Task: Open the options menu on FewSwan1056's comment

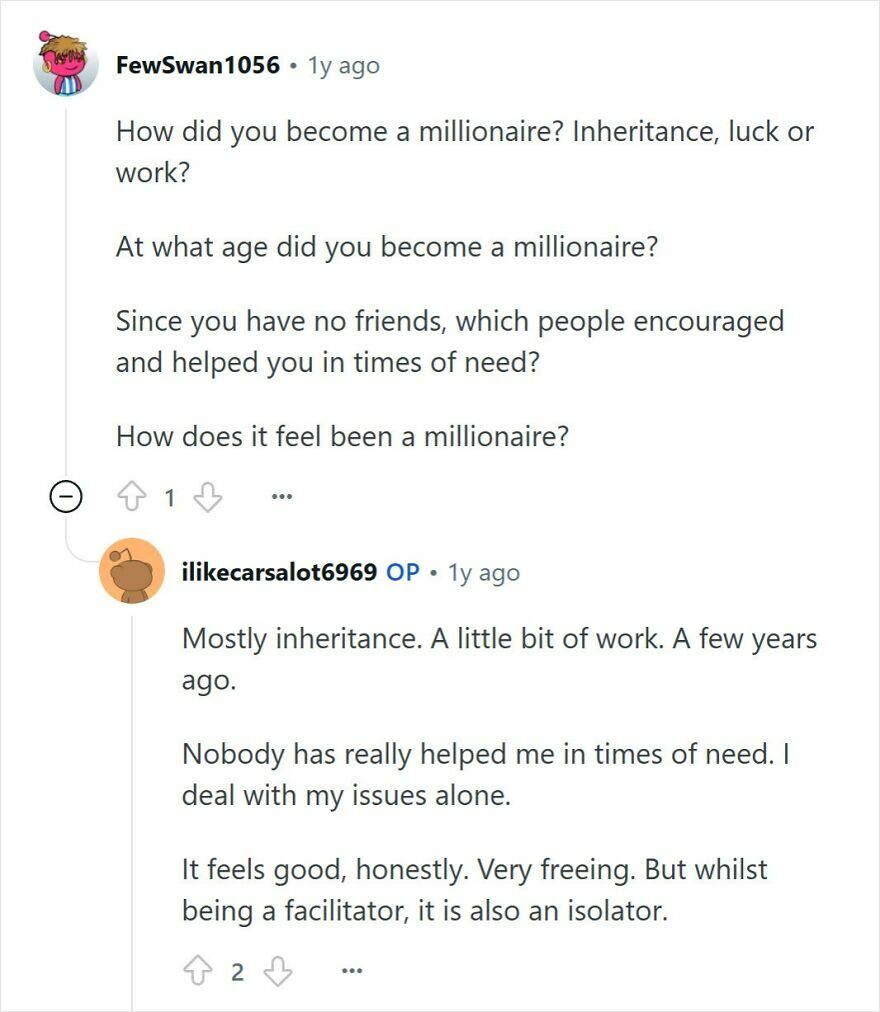Action: pyautogui.click(x=281, y=496)
